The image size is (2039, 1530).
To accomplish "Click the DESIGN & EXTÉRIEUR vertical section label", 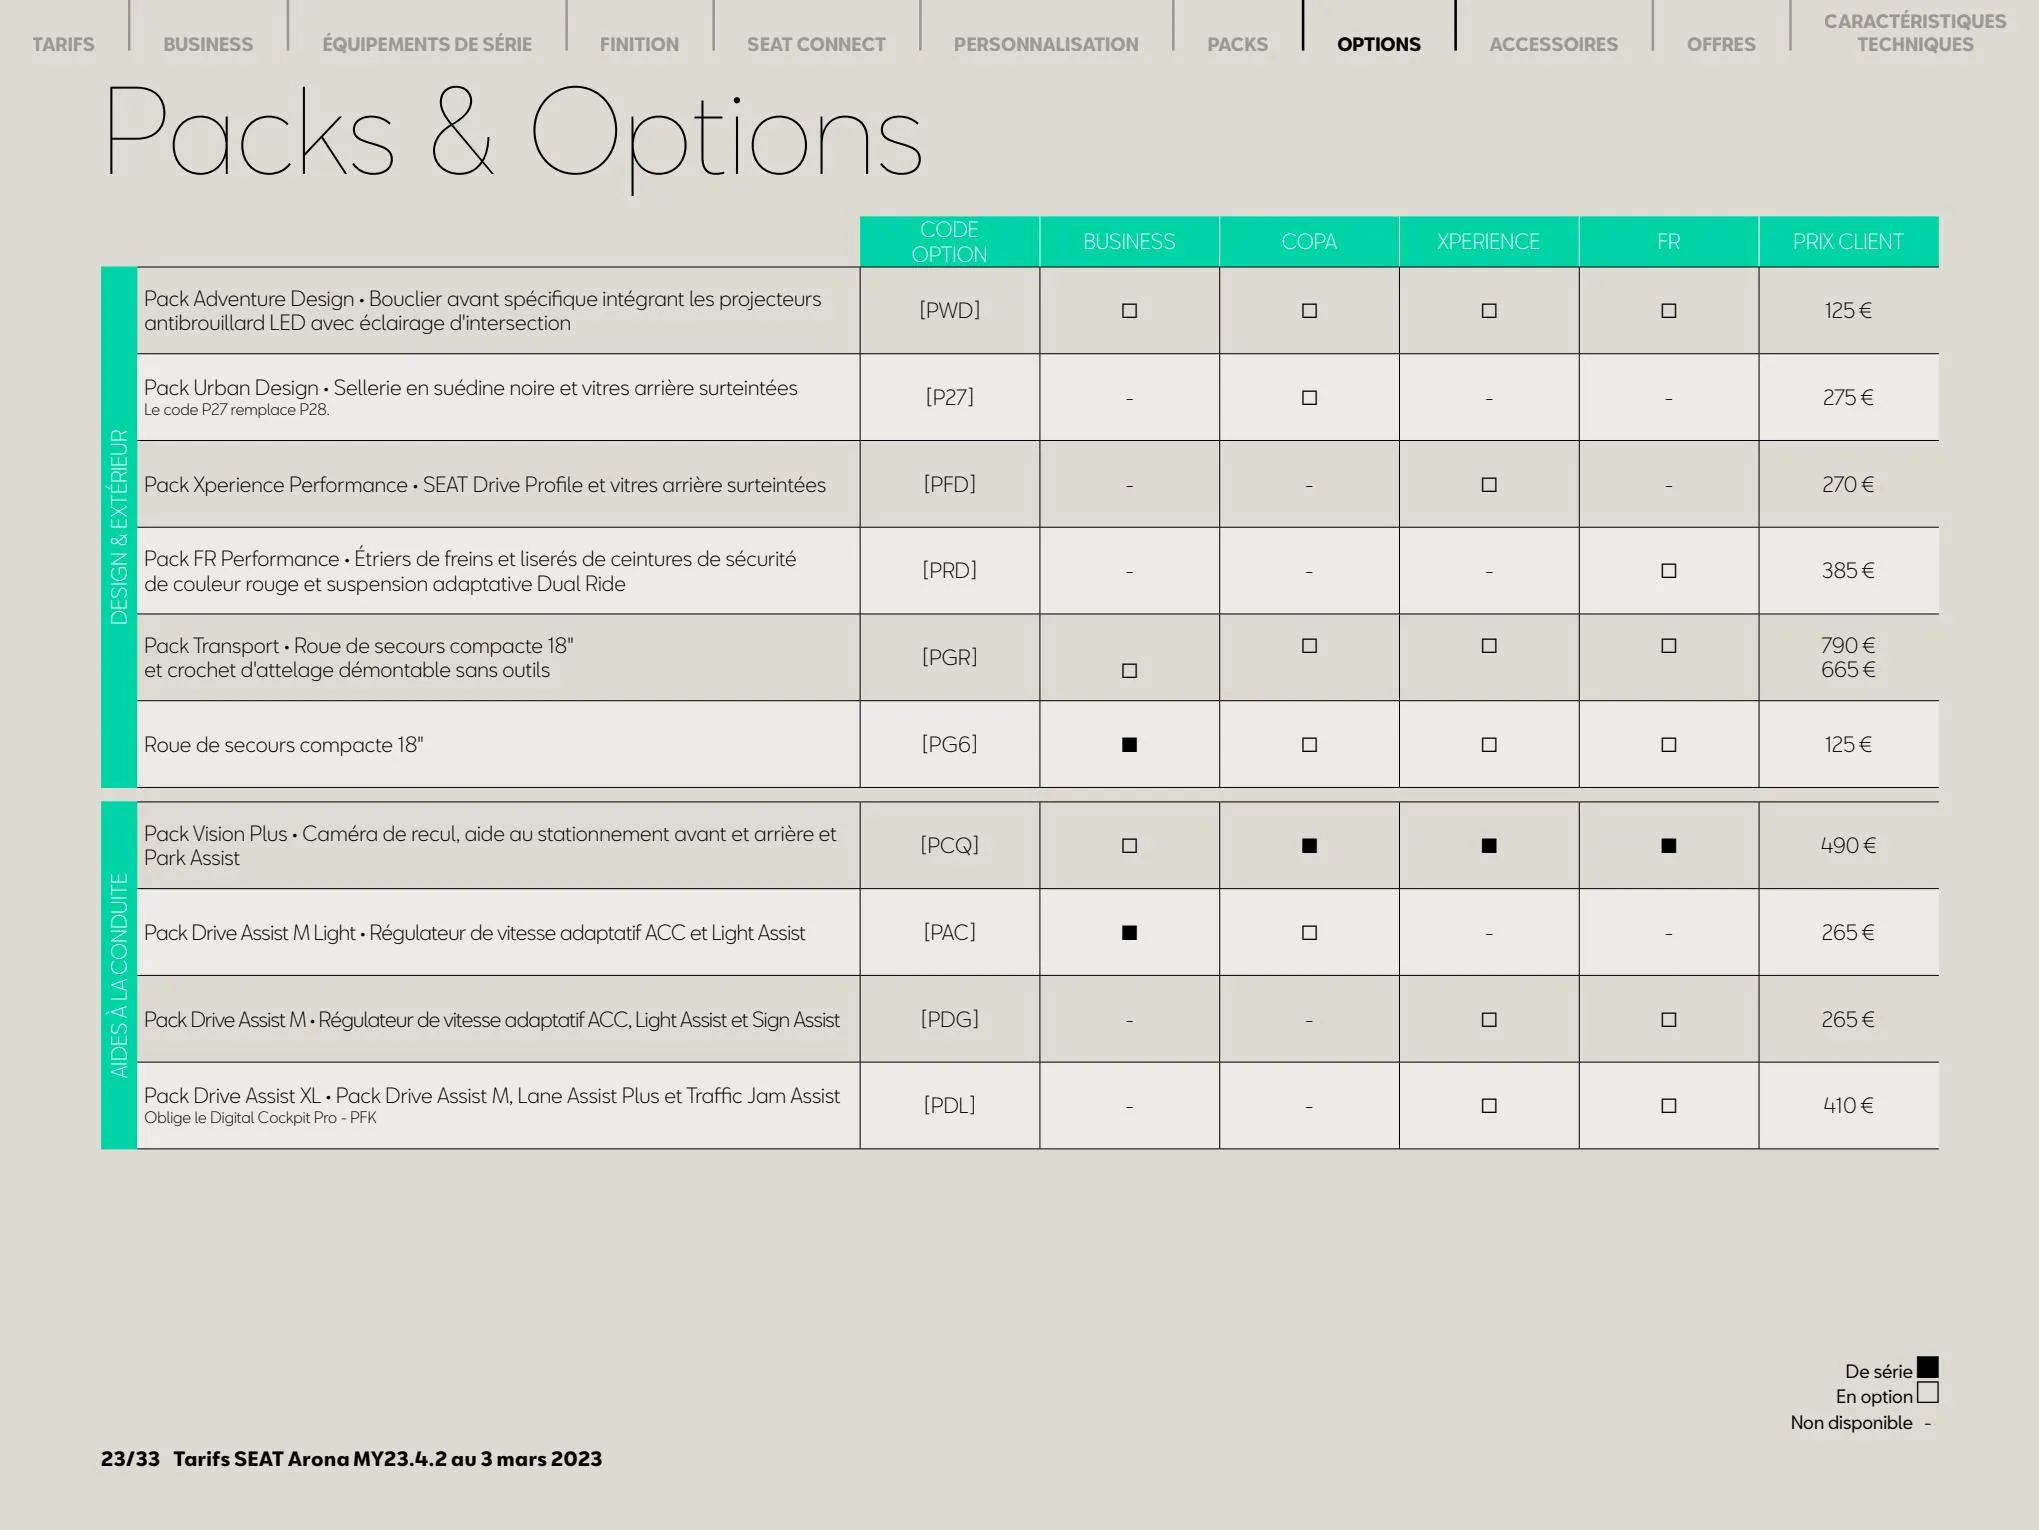I will 119,527.
